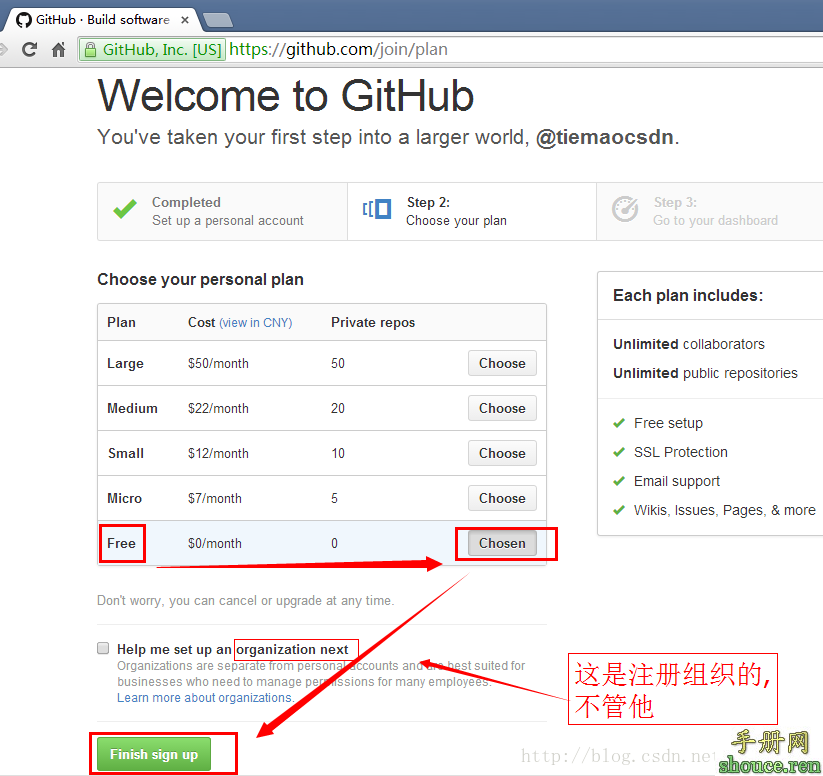Screen dimensions: 823x776
Task: Click the Chosen button for Free plan
Action: pyautogui.click(x=502, y=543)
